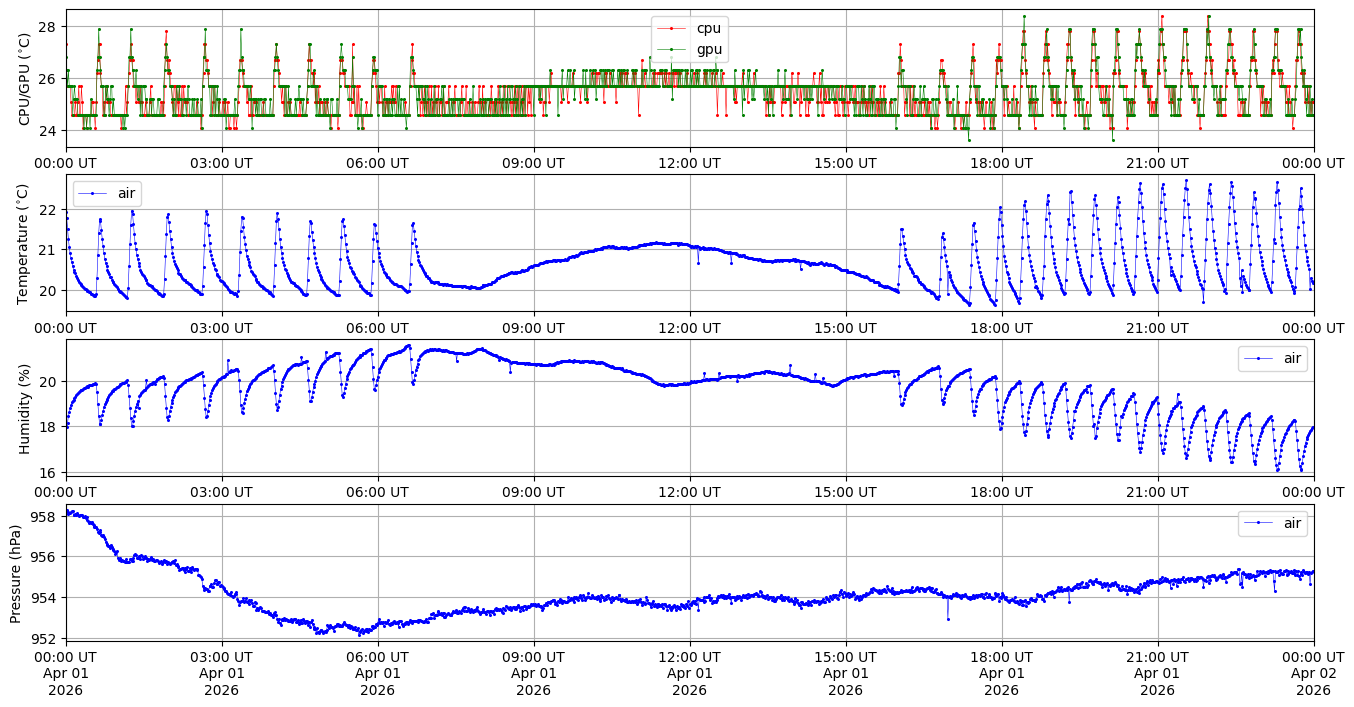
Task: Click 03:00 UT tick below the Temperature panel
Action: (221, 328)
